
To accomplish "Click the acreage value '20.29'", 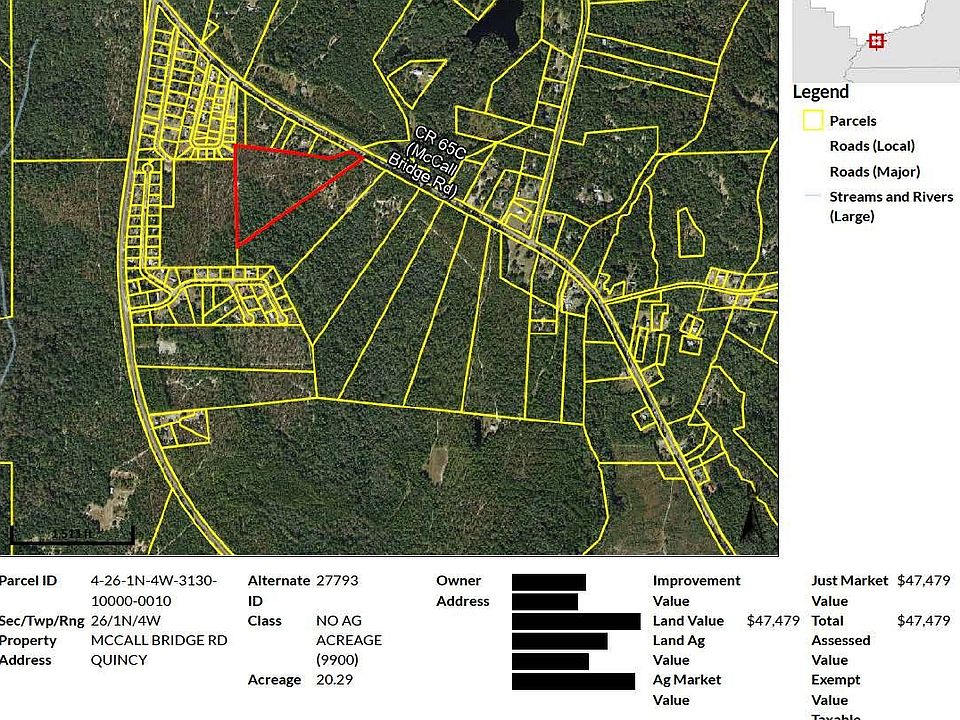I will (335, 680).
